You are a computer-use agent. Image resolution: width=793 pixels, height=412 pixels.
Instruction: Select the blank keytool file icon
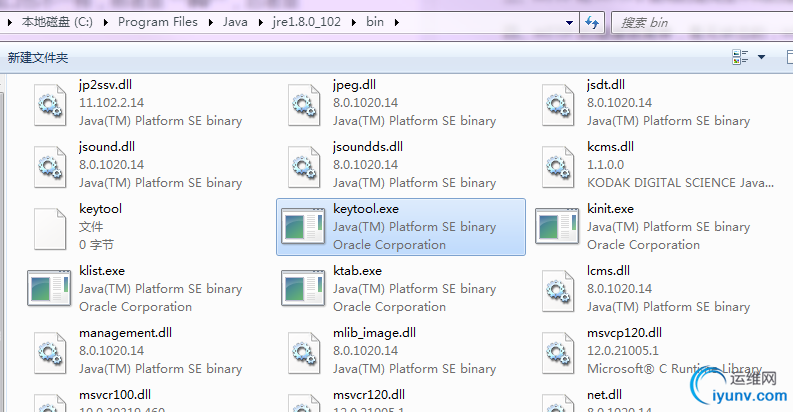[50, 229]
